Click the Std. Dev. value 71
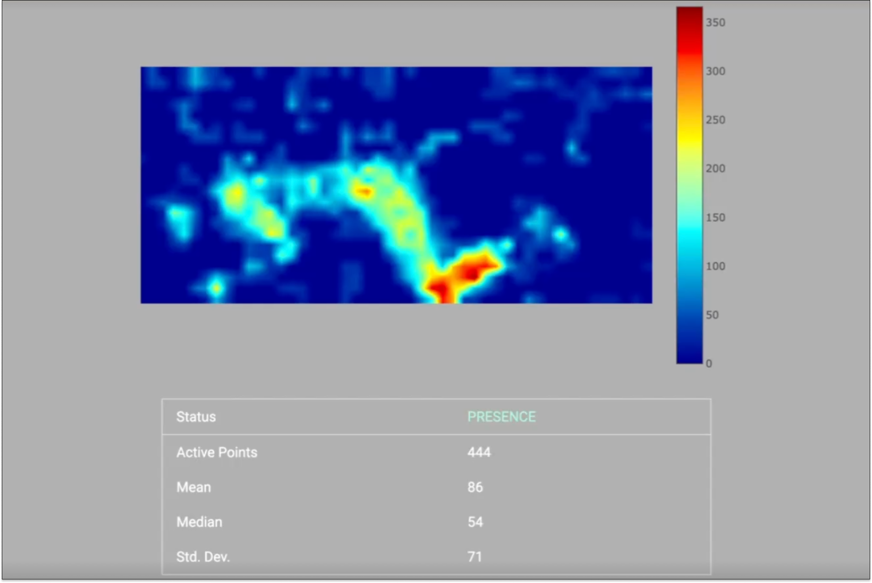Image resolution: width=872 pixels, height=583 pixels. [475, 557]
